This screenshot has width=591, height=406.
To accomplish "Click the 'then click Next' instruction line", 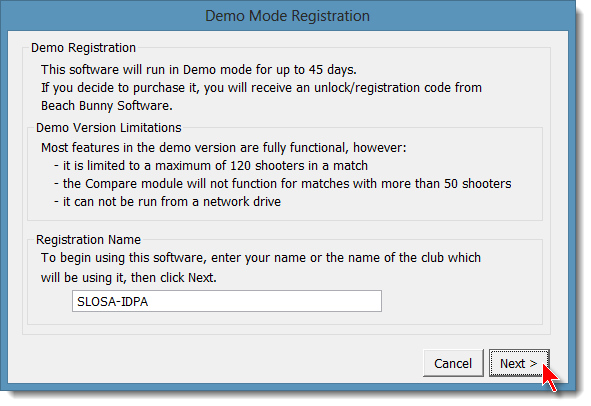I will [x=129, y=278].
